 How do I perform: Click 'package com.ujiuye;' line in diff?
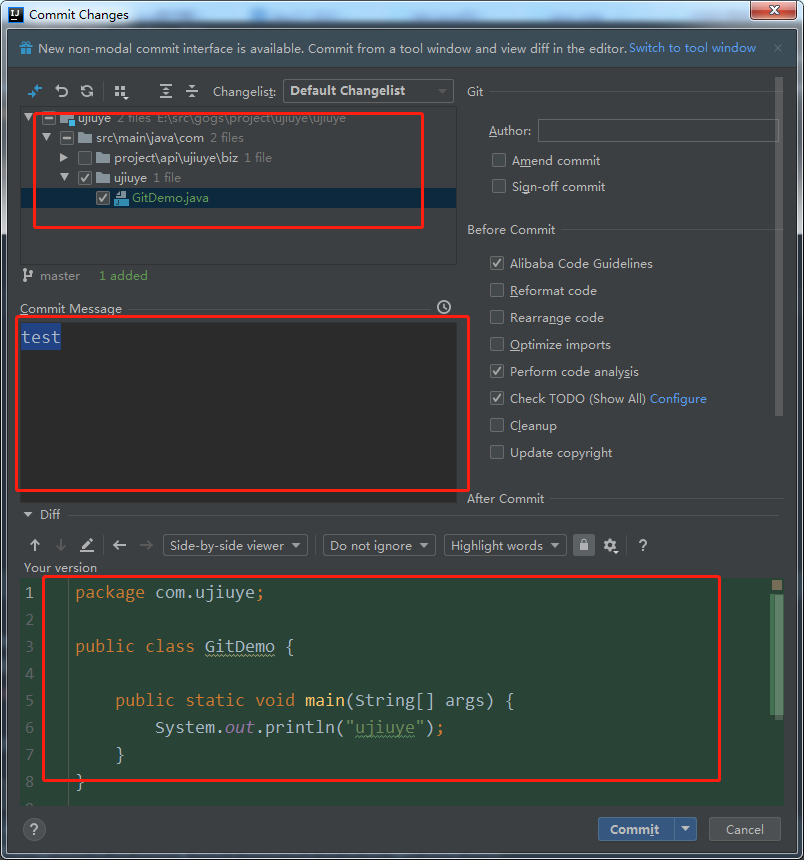169,593
